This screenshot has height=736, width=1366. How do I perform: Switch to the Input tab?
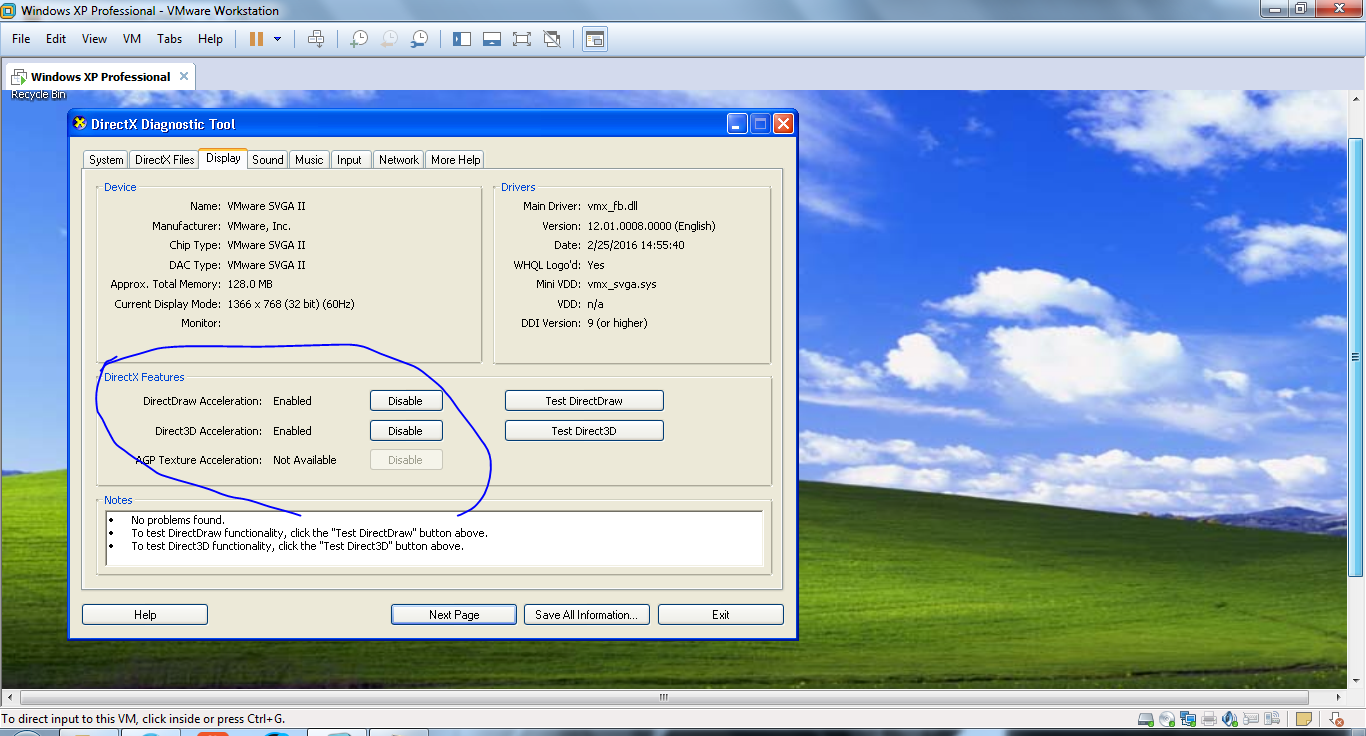[x=349, y=160]
